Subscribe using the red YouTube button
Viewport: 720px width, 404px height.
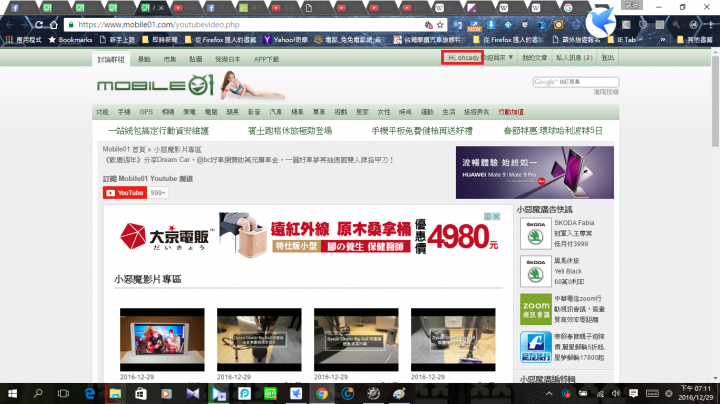(124, 193)
